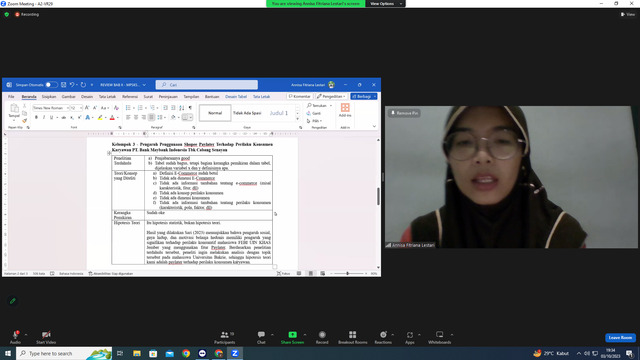Viewport: 640px width, 360px height.
Task: Select the Normal style
Action: 215,113
